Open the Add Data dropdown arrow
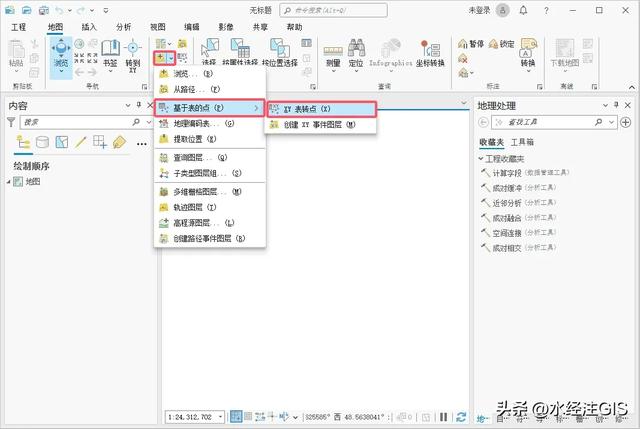640x429 pixels. coord(171,58)
